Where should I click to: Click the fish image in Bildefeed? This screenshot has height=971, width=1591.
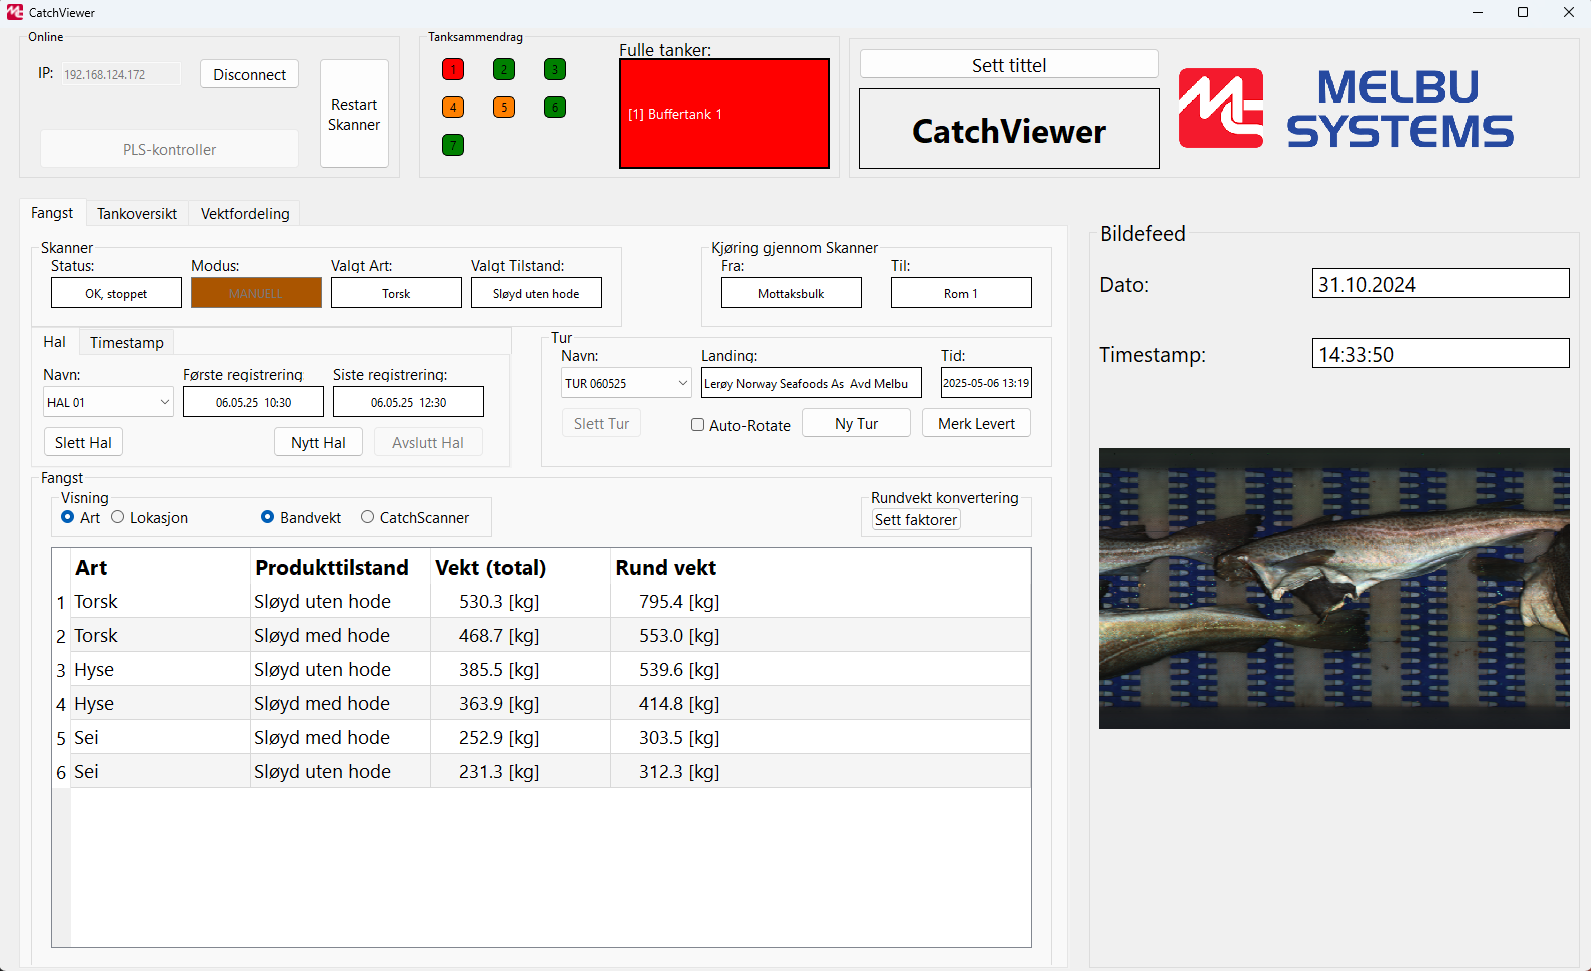[x=1334, y=588]
